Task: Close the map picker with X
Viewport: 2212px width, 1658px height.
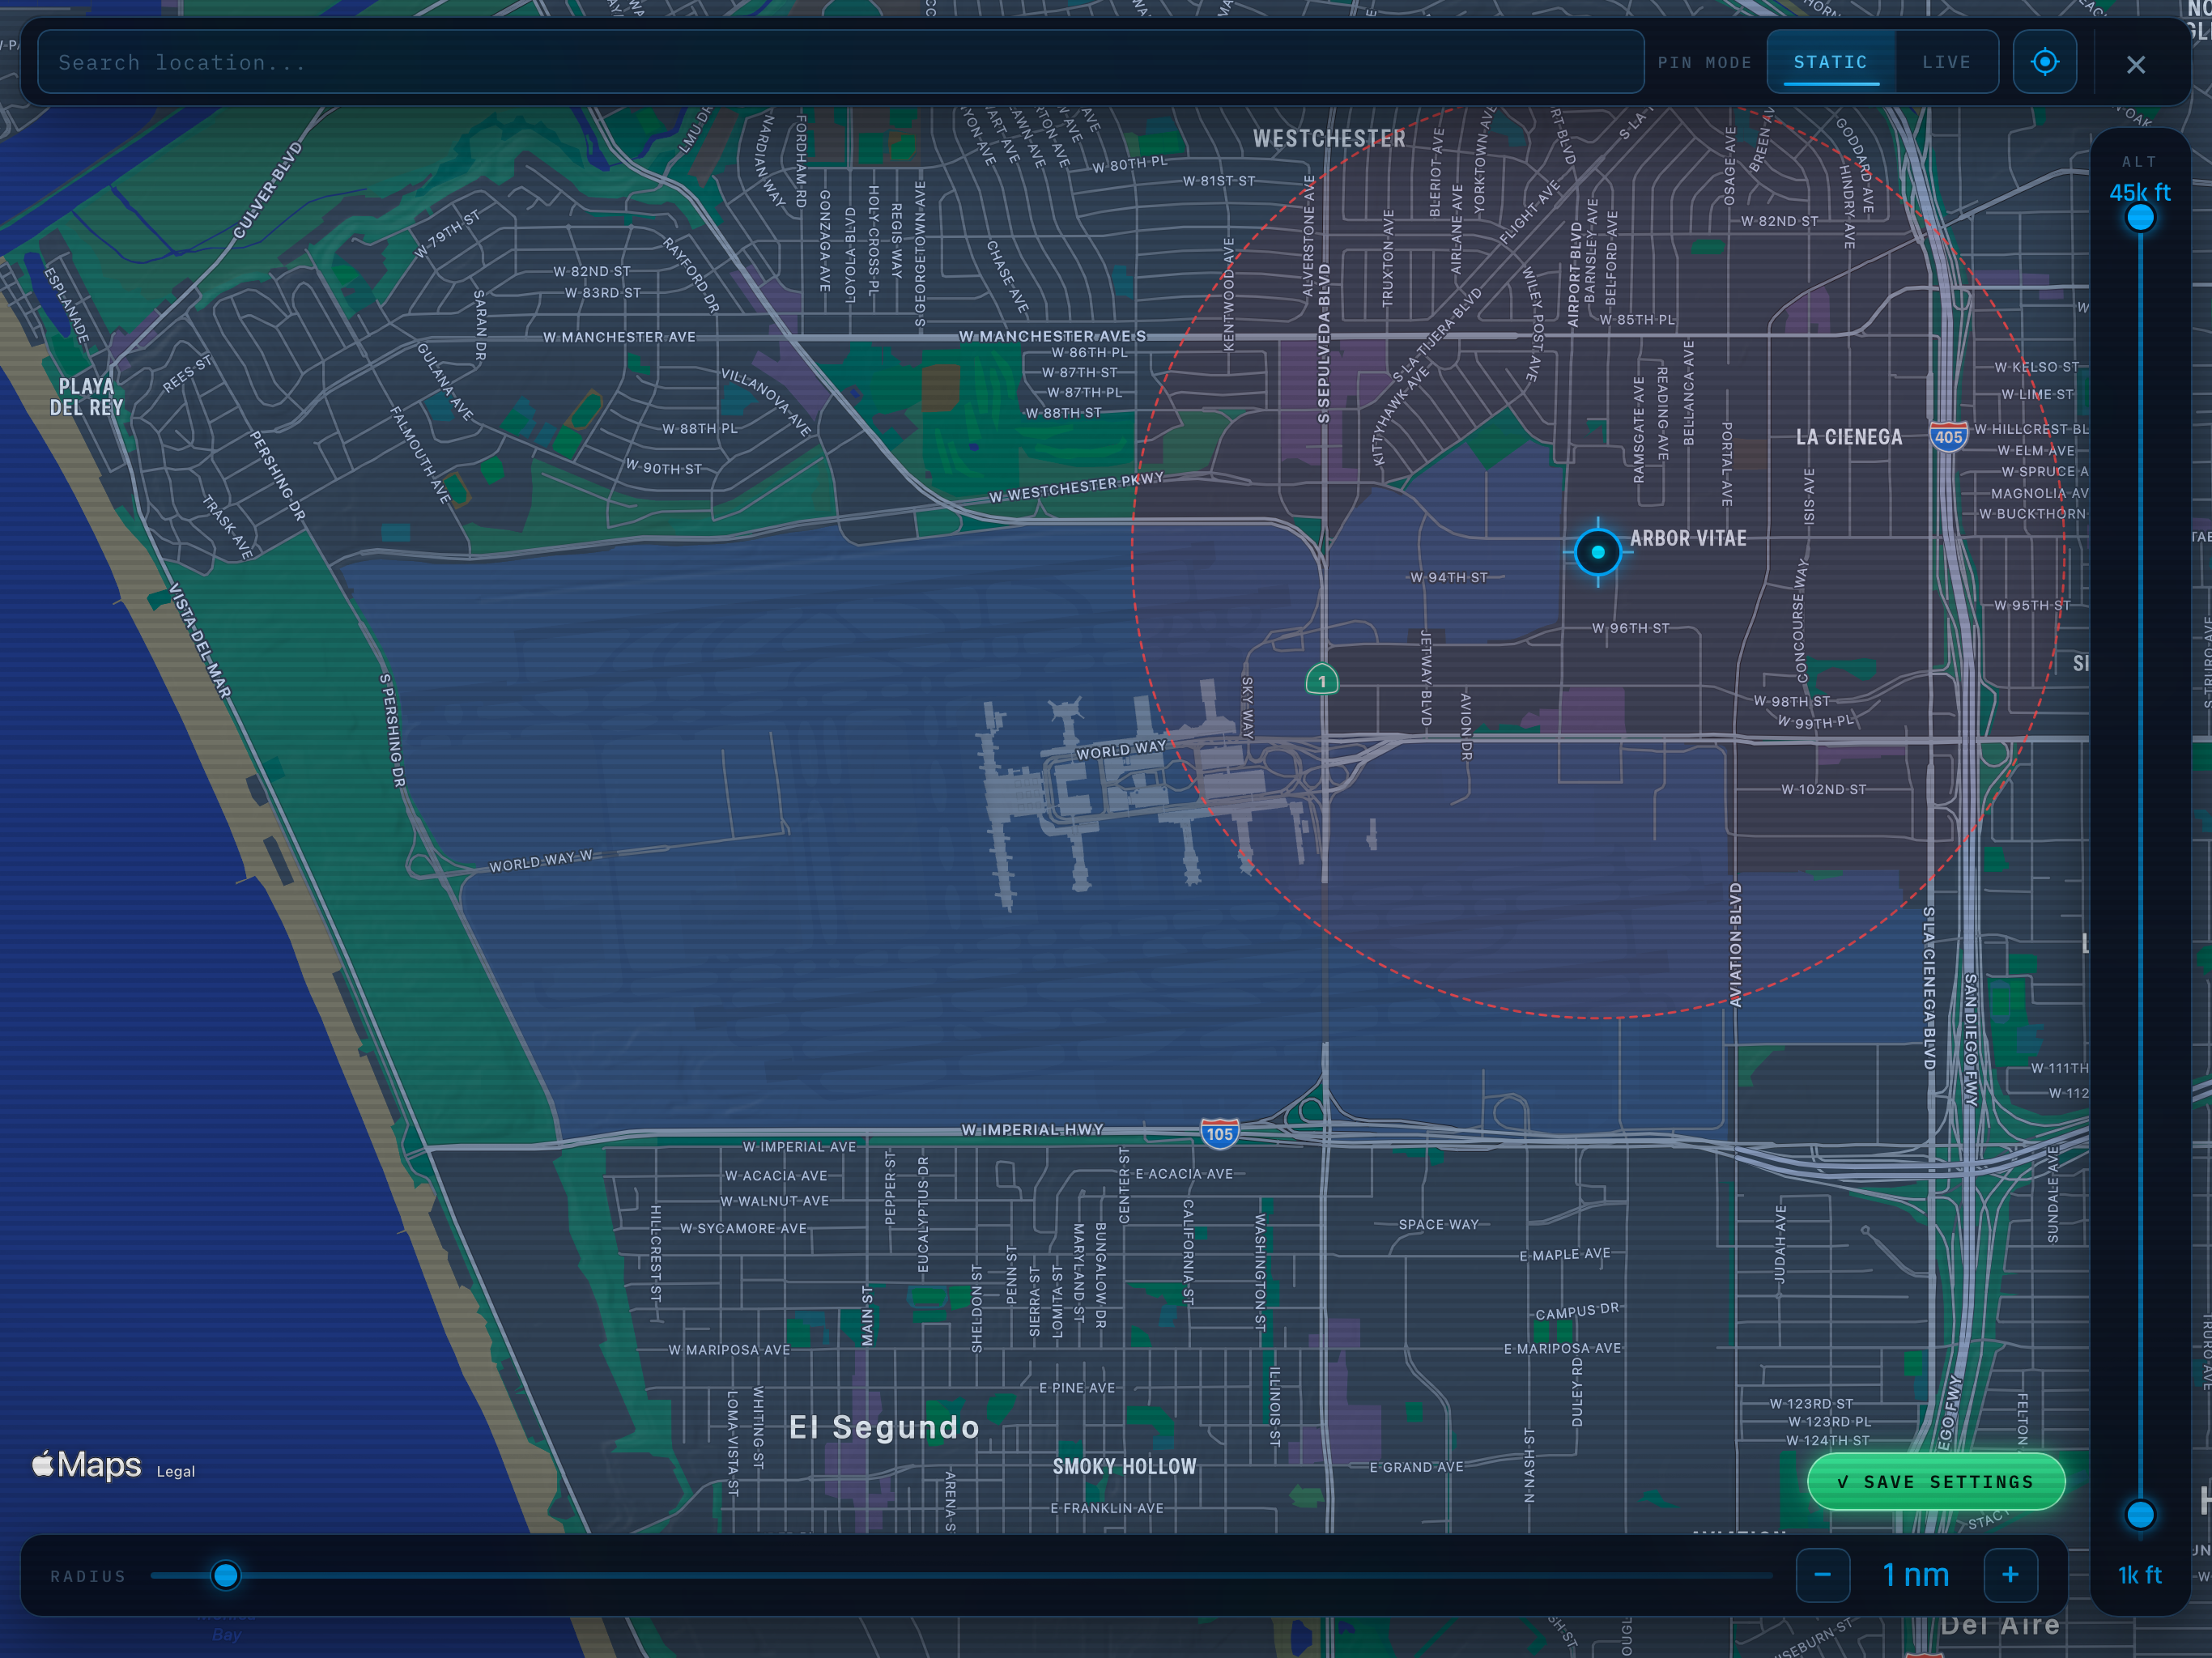Action: 2136,65
